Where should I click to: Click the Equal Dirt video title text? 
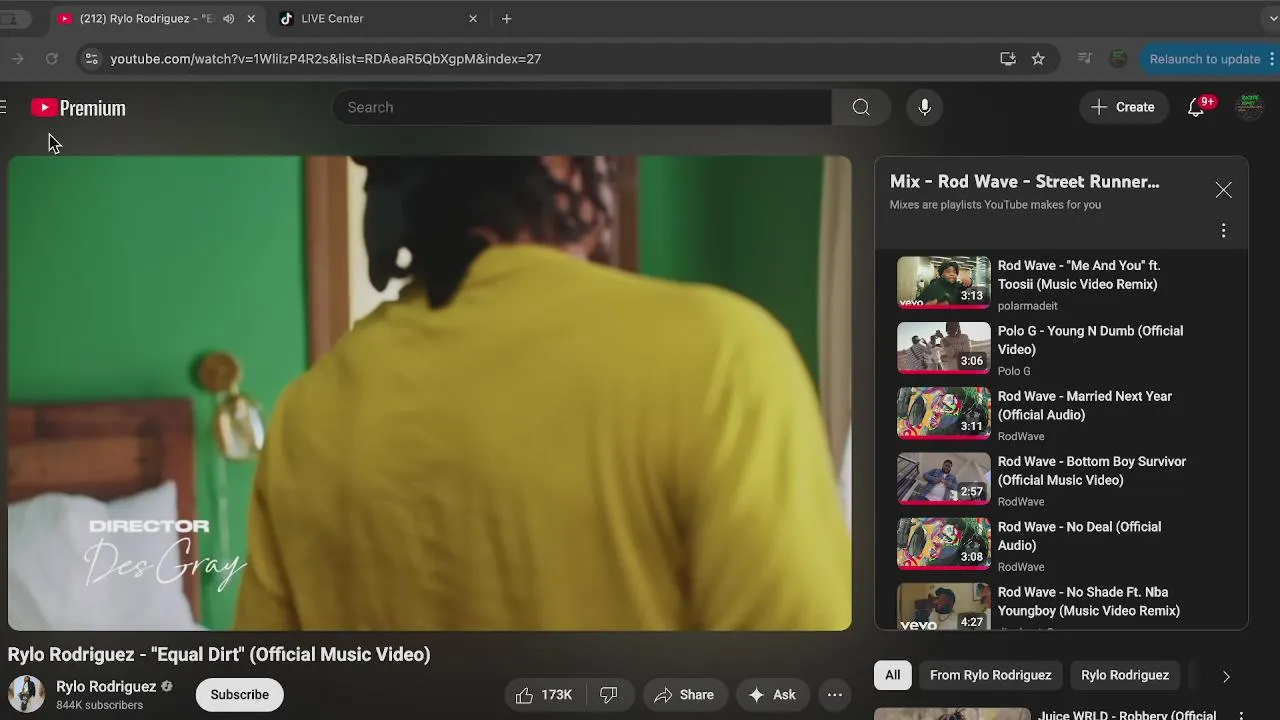click(x=219, y=654)
